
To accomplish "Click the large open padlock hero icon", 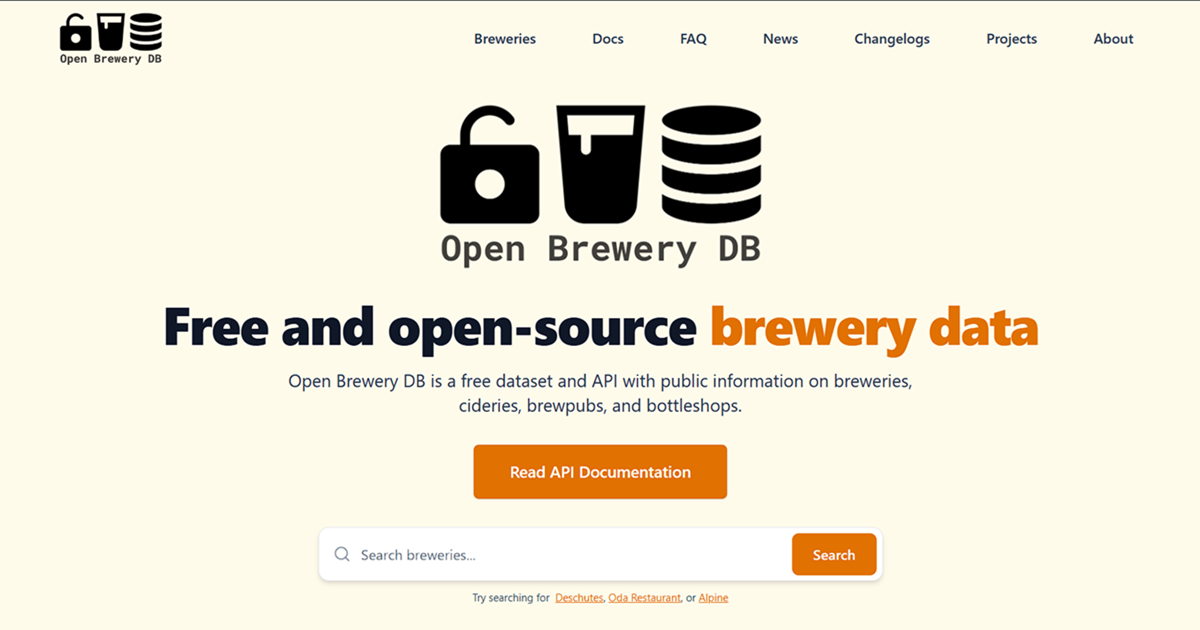I will click(x=490, y=166).
